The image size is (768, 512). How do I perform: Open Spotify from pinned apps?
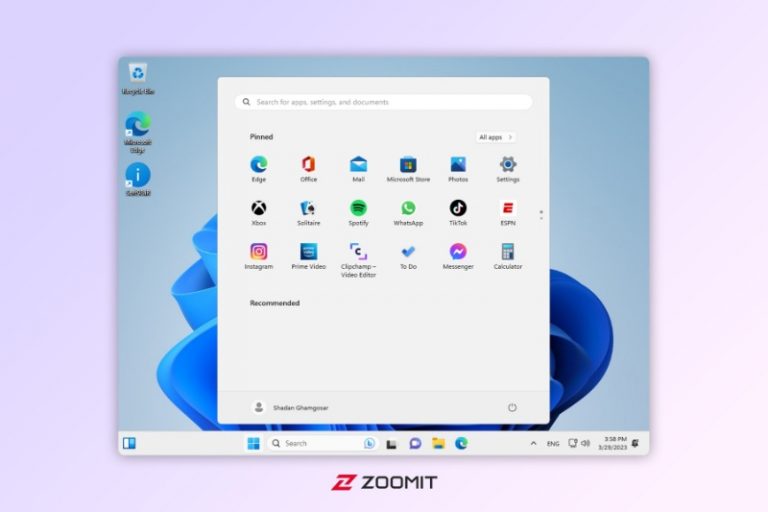click(x=359, y=213)
